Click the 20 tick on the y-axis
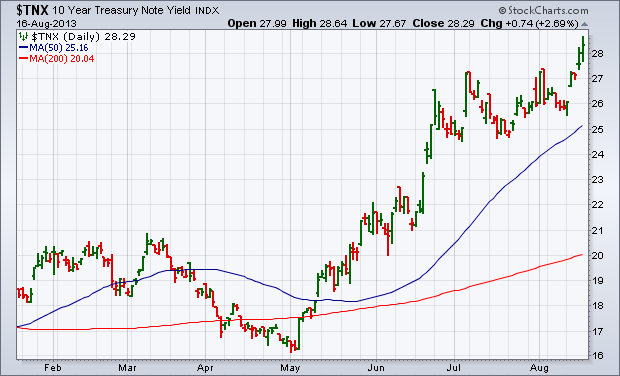This screenshot has height=376, width=620. click(x=598, y=256)
